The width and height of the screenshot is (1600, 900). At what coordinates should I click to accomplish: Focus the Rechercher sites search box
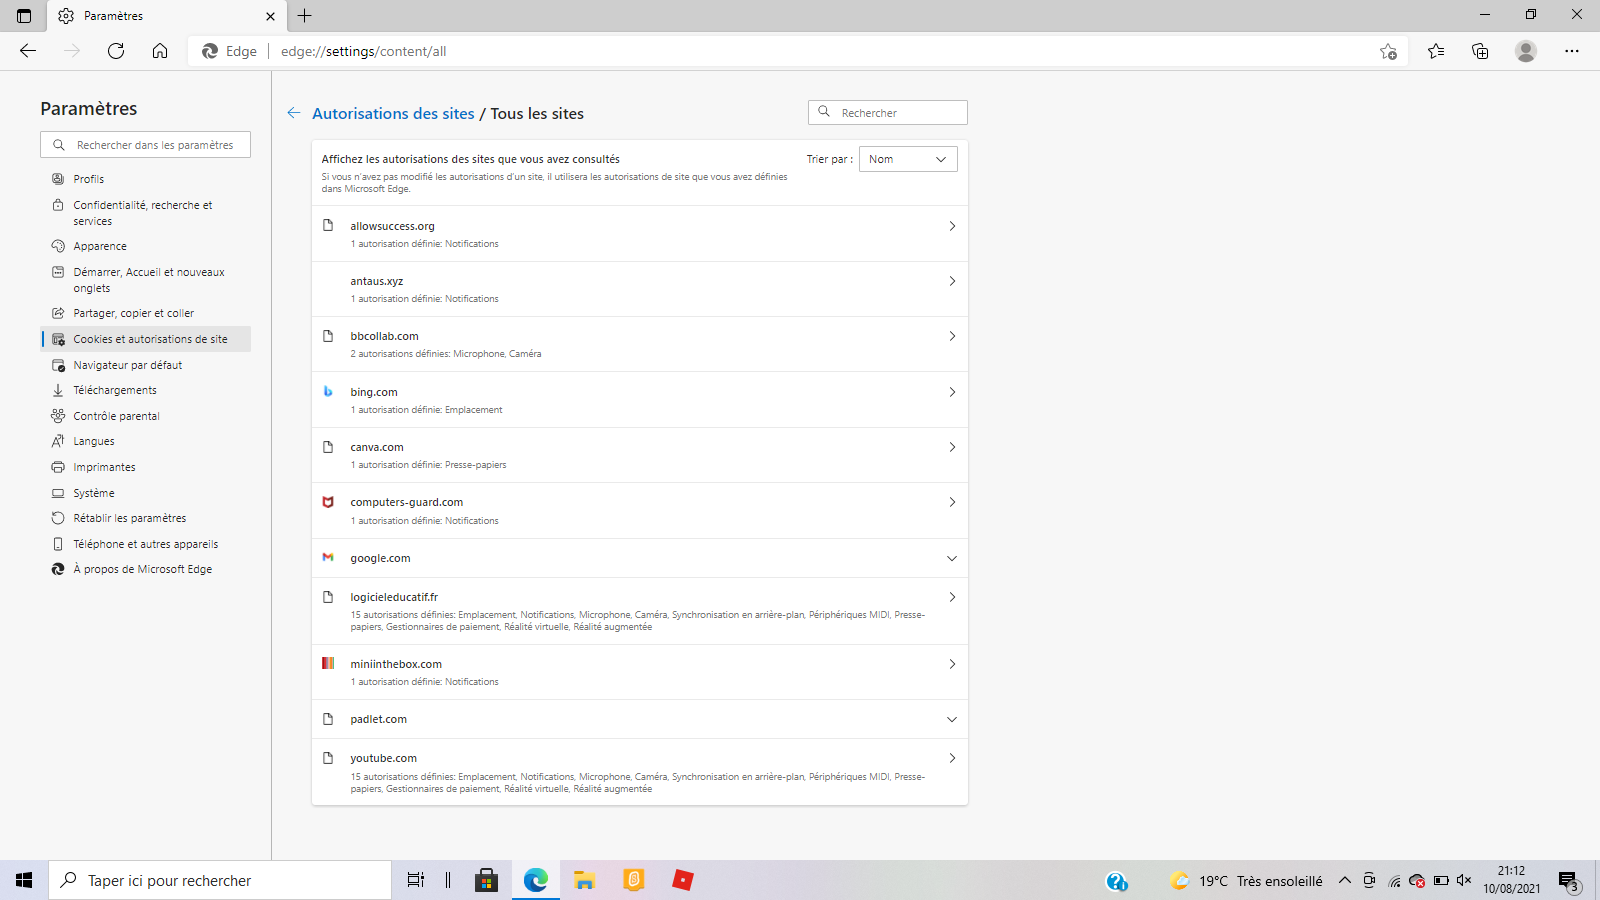coord(888,113)
